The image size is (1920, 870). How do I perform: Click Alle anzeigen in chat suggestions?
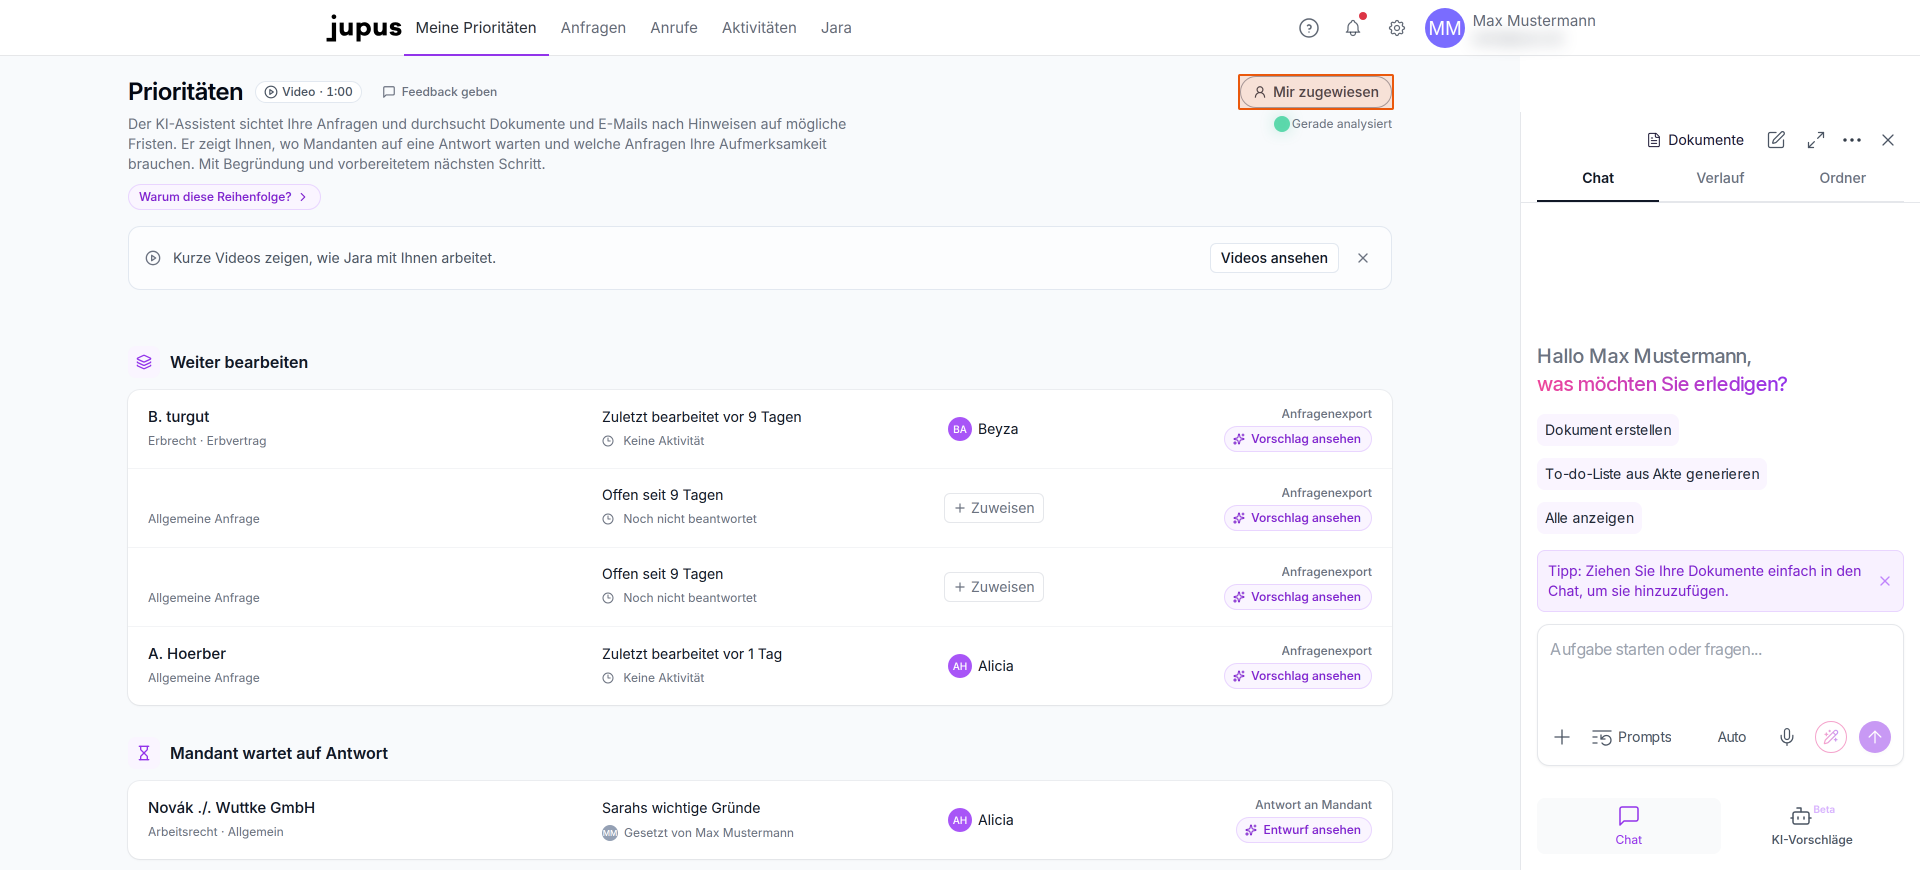(x=1589, y=518)
